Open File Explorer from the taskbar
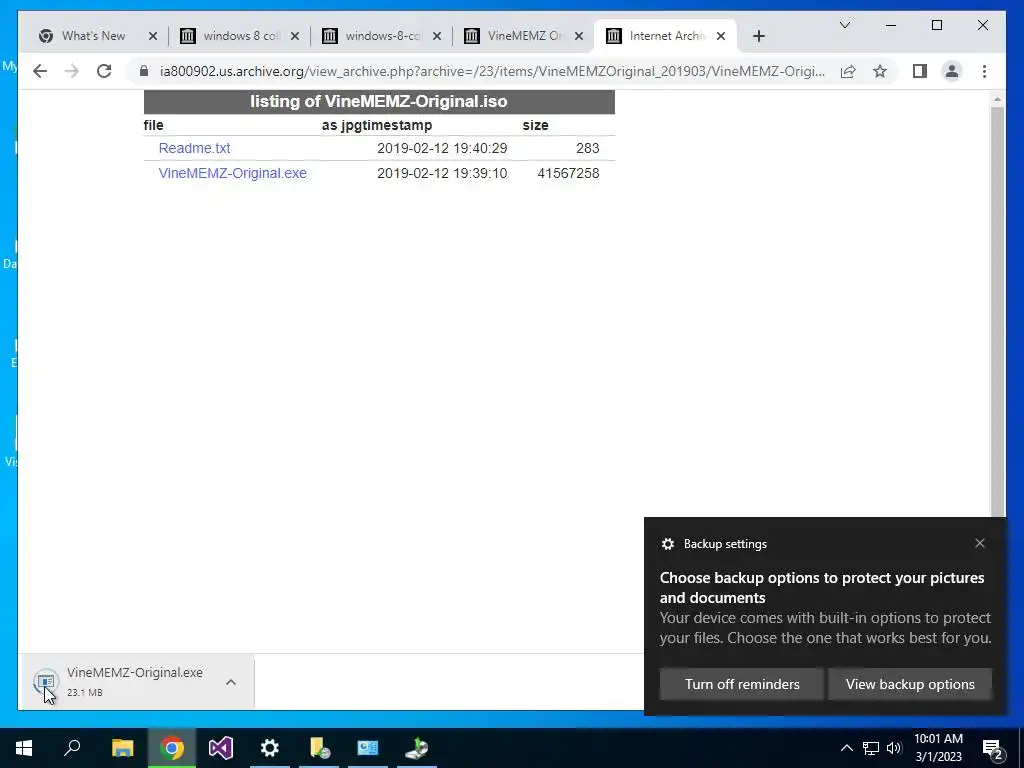 pos(122,748)
